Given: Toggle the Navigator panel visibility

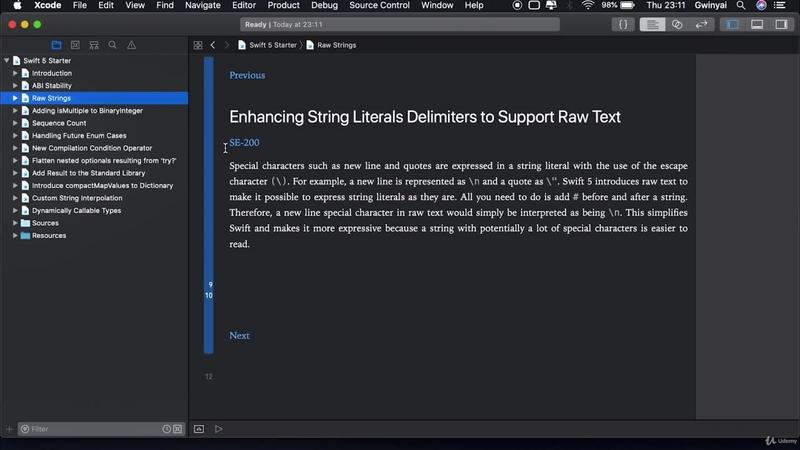Looking at the screenshot, I should coord(732,24).
